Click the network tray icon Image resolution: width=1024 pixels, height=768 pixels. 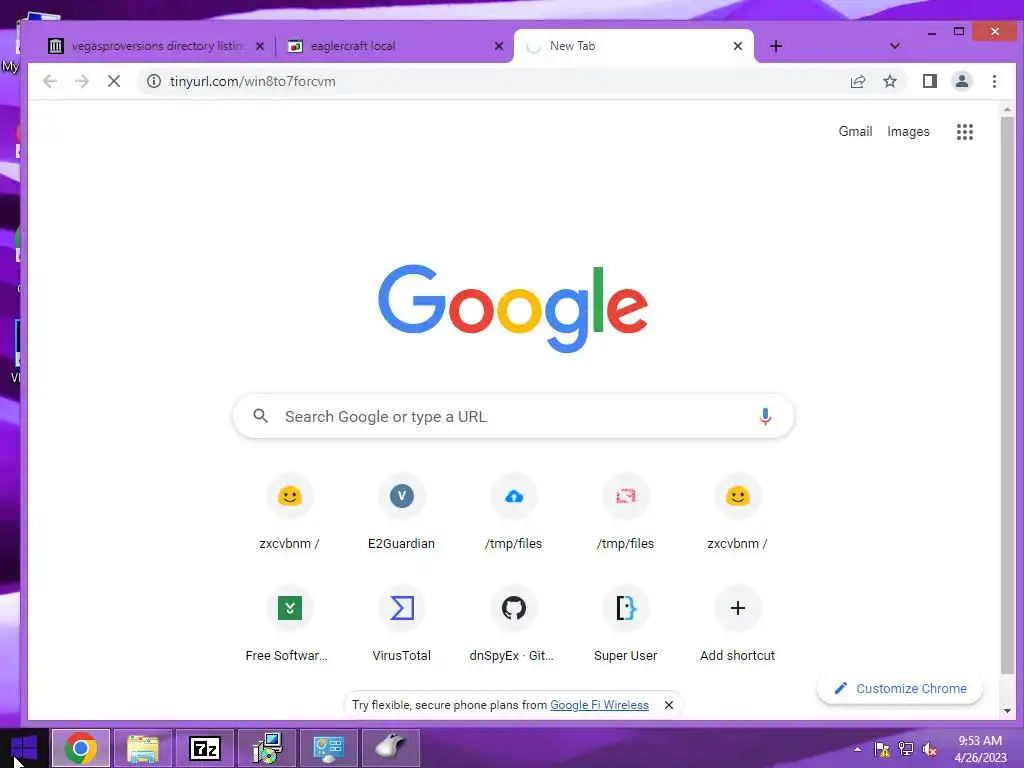pyautogui.click(x=905, y=749)
